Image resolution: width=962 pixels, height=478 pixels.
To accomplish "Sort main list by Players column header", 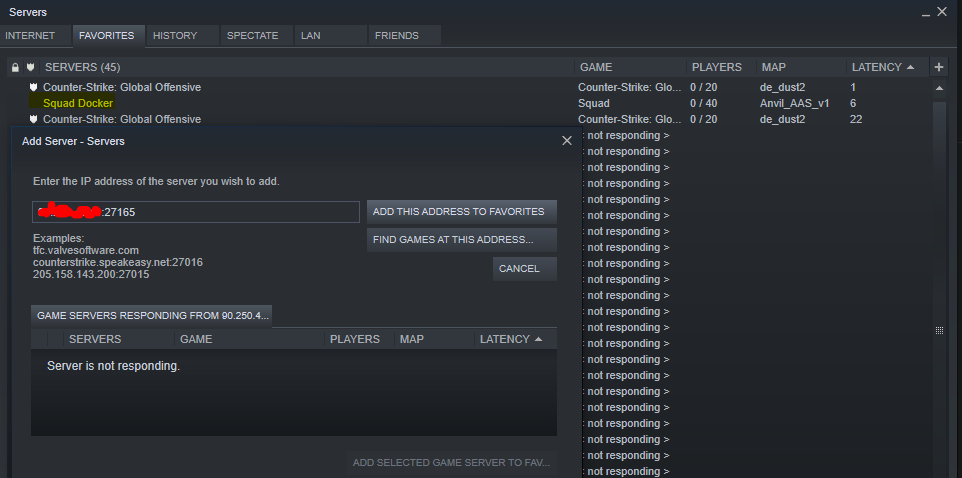I will (x=721, y=67).
